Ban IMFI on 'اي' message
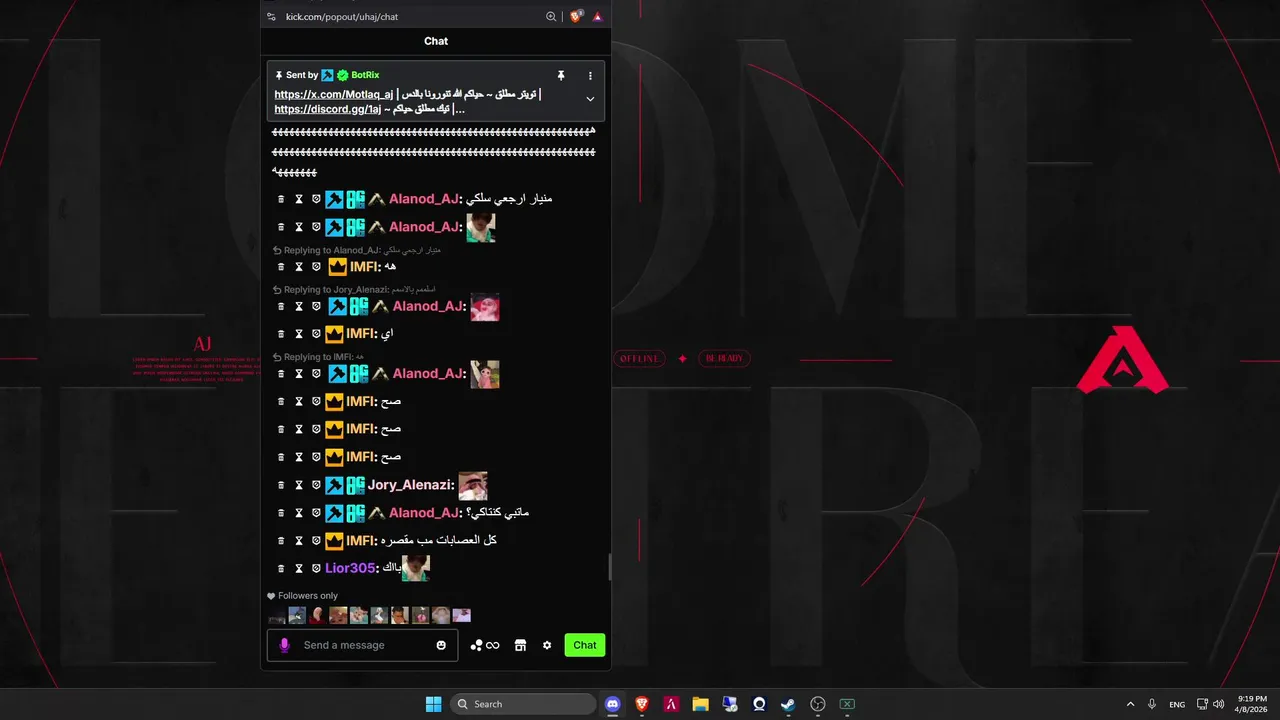1280x720 pixels. click(316, 334)
